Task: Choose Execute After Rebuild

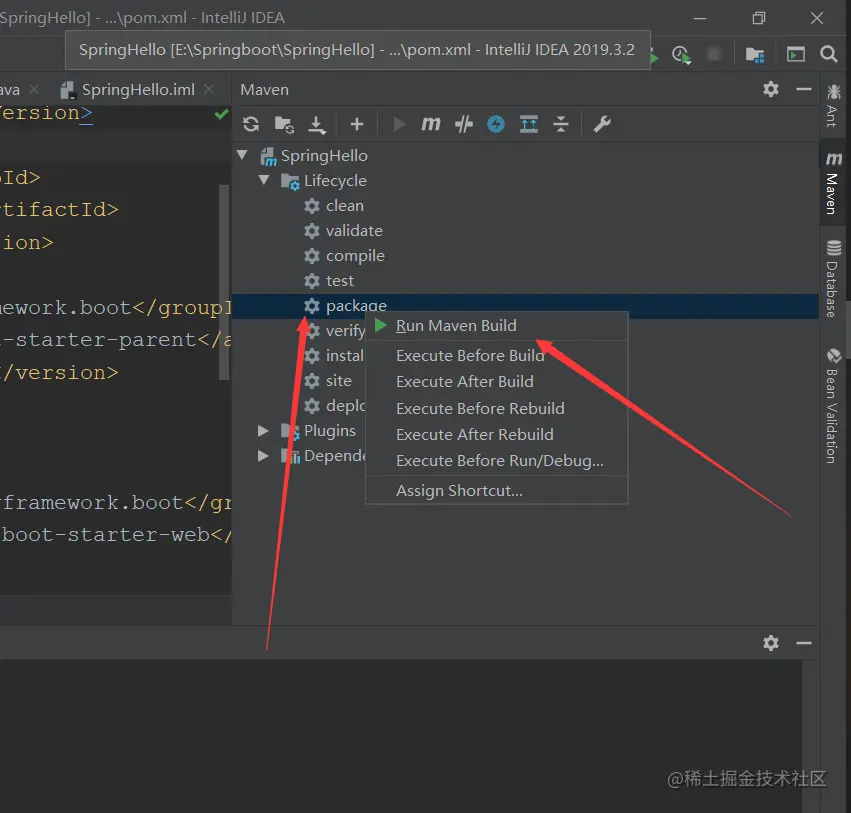Action: tap(497, 434)
